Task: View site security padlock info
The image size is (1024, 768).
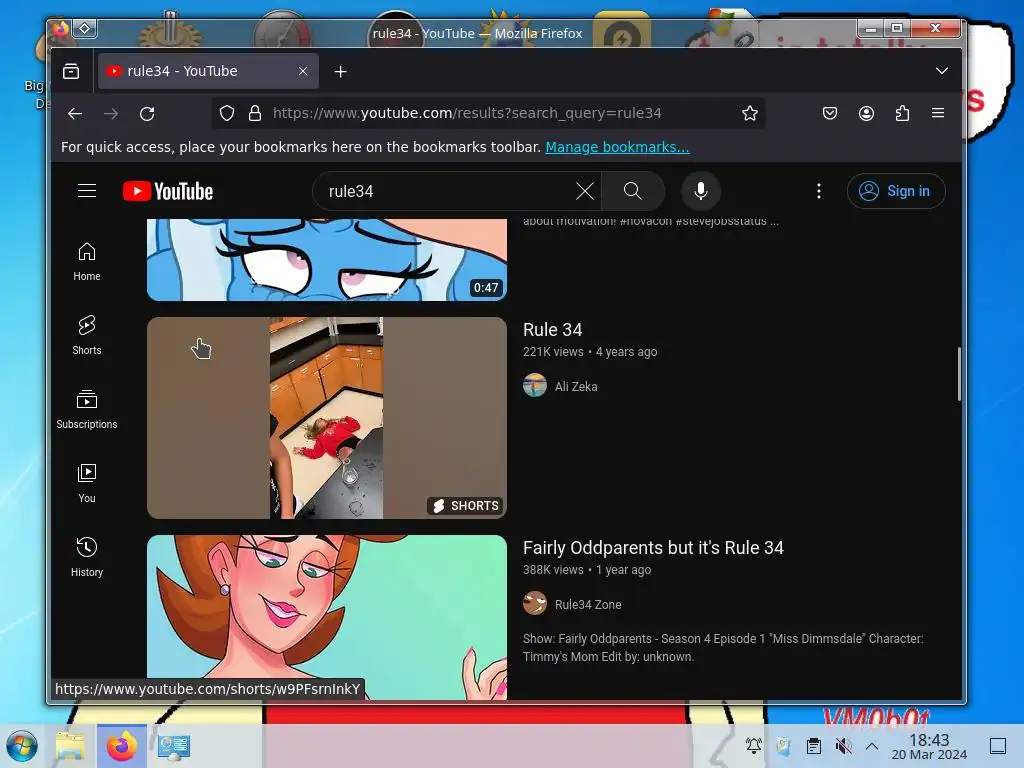Action: coord(255,114)
